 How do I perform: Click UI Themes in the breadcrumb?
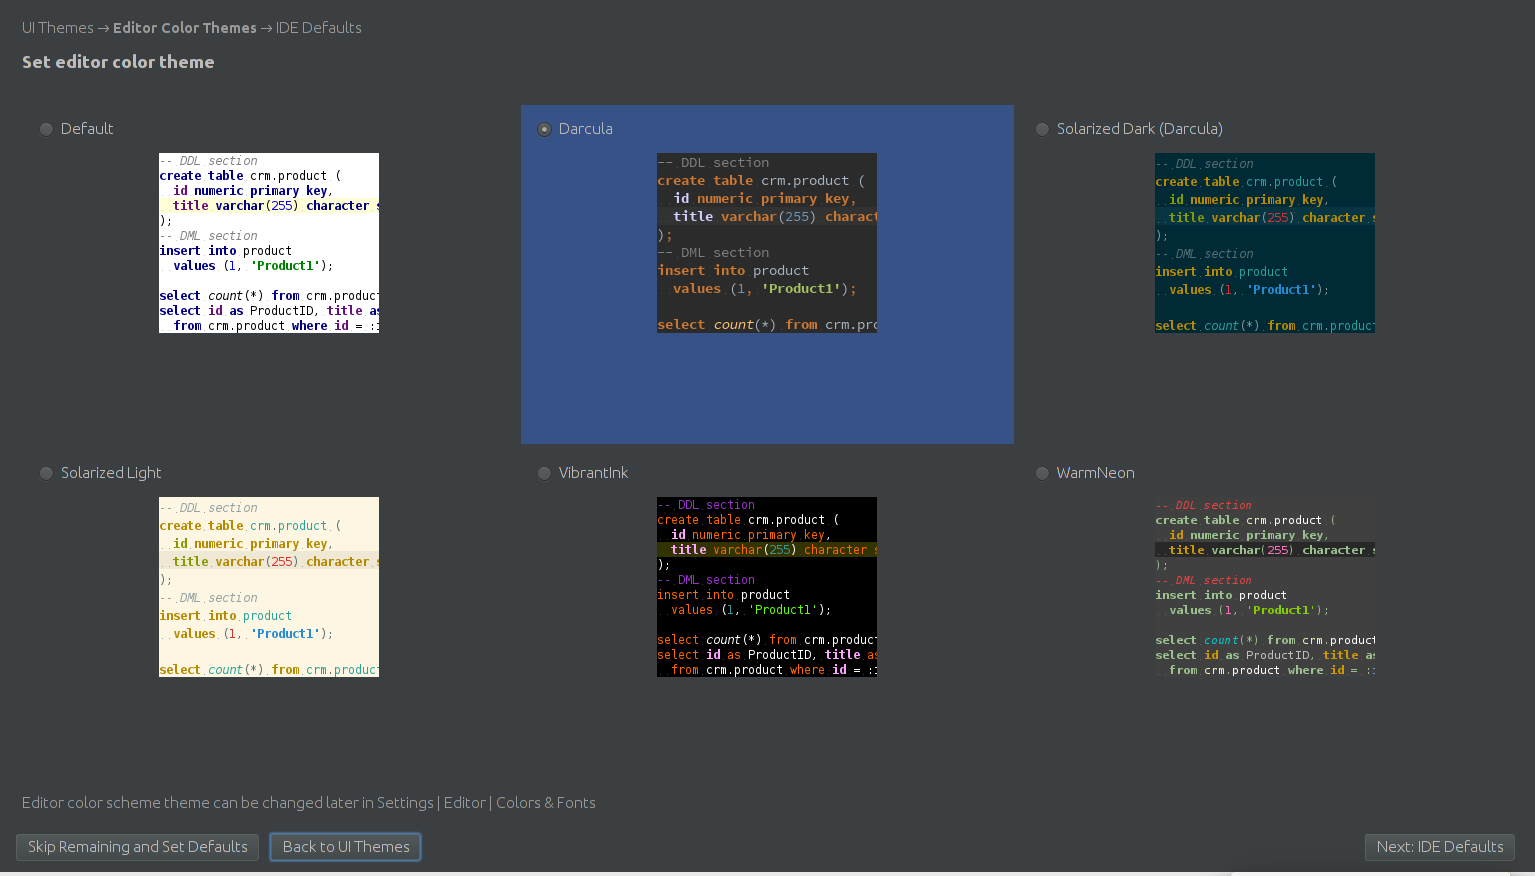pos(58,28)
